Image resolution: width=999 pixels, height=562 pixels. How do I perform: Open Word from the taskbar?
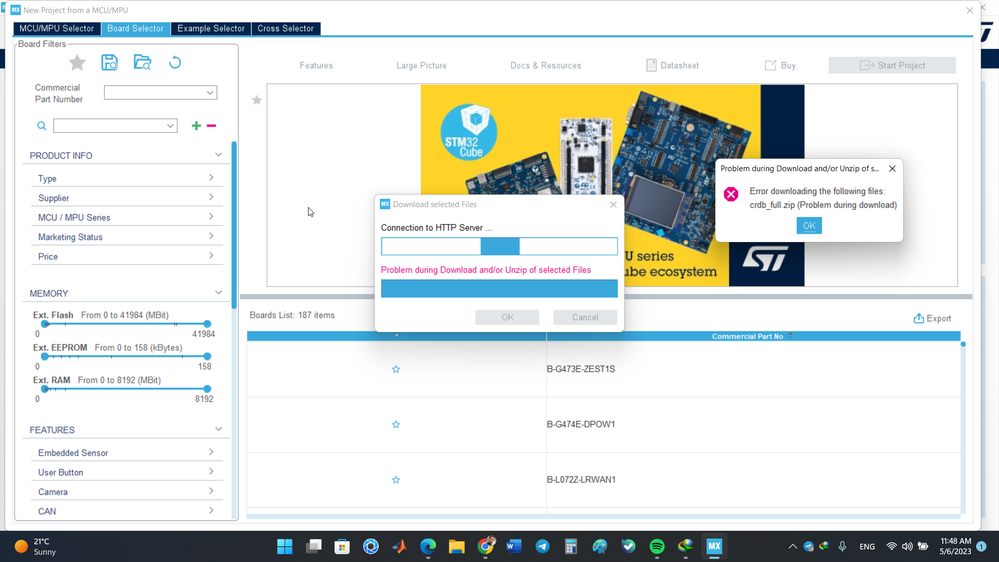pyautogui.click(x=514, y=546)
